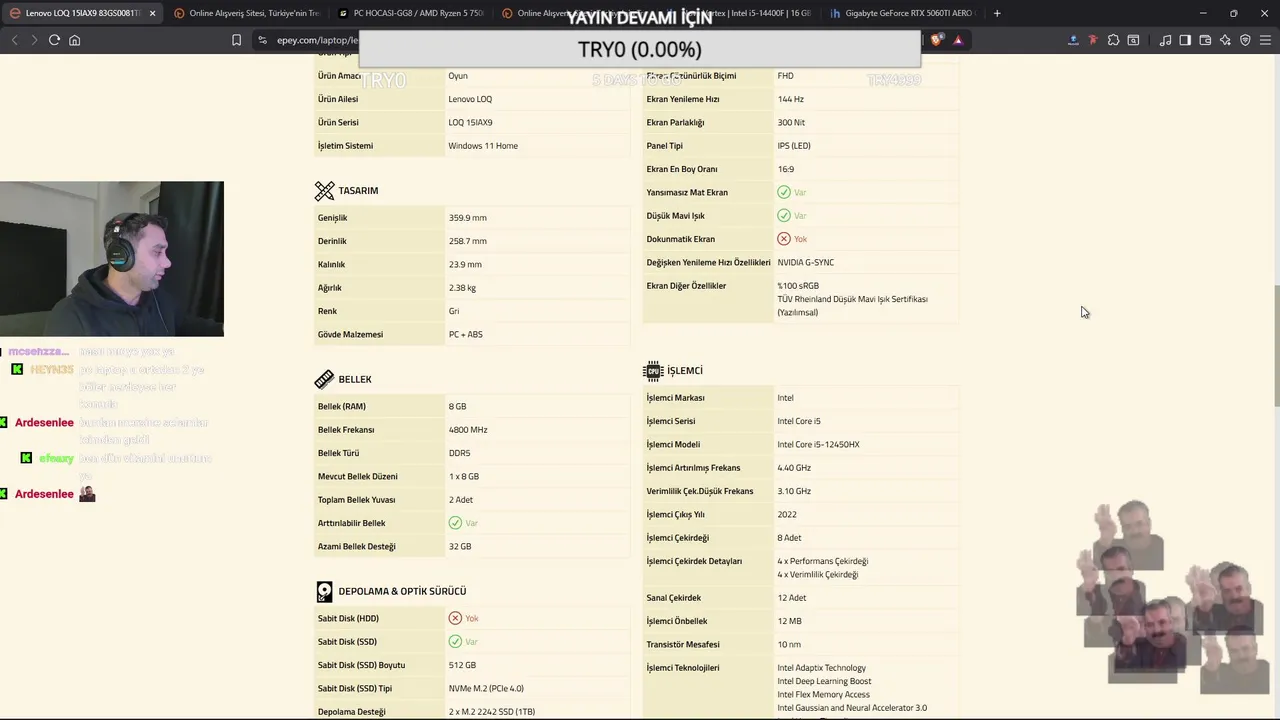
Task: Click the page vertical scrollbar thumb
Action: pos(1275,345)
